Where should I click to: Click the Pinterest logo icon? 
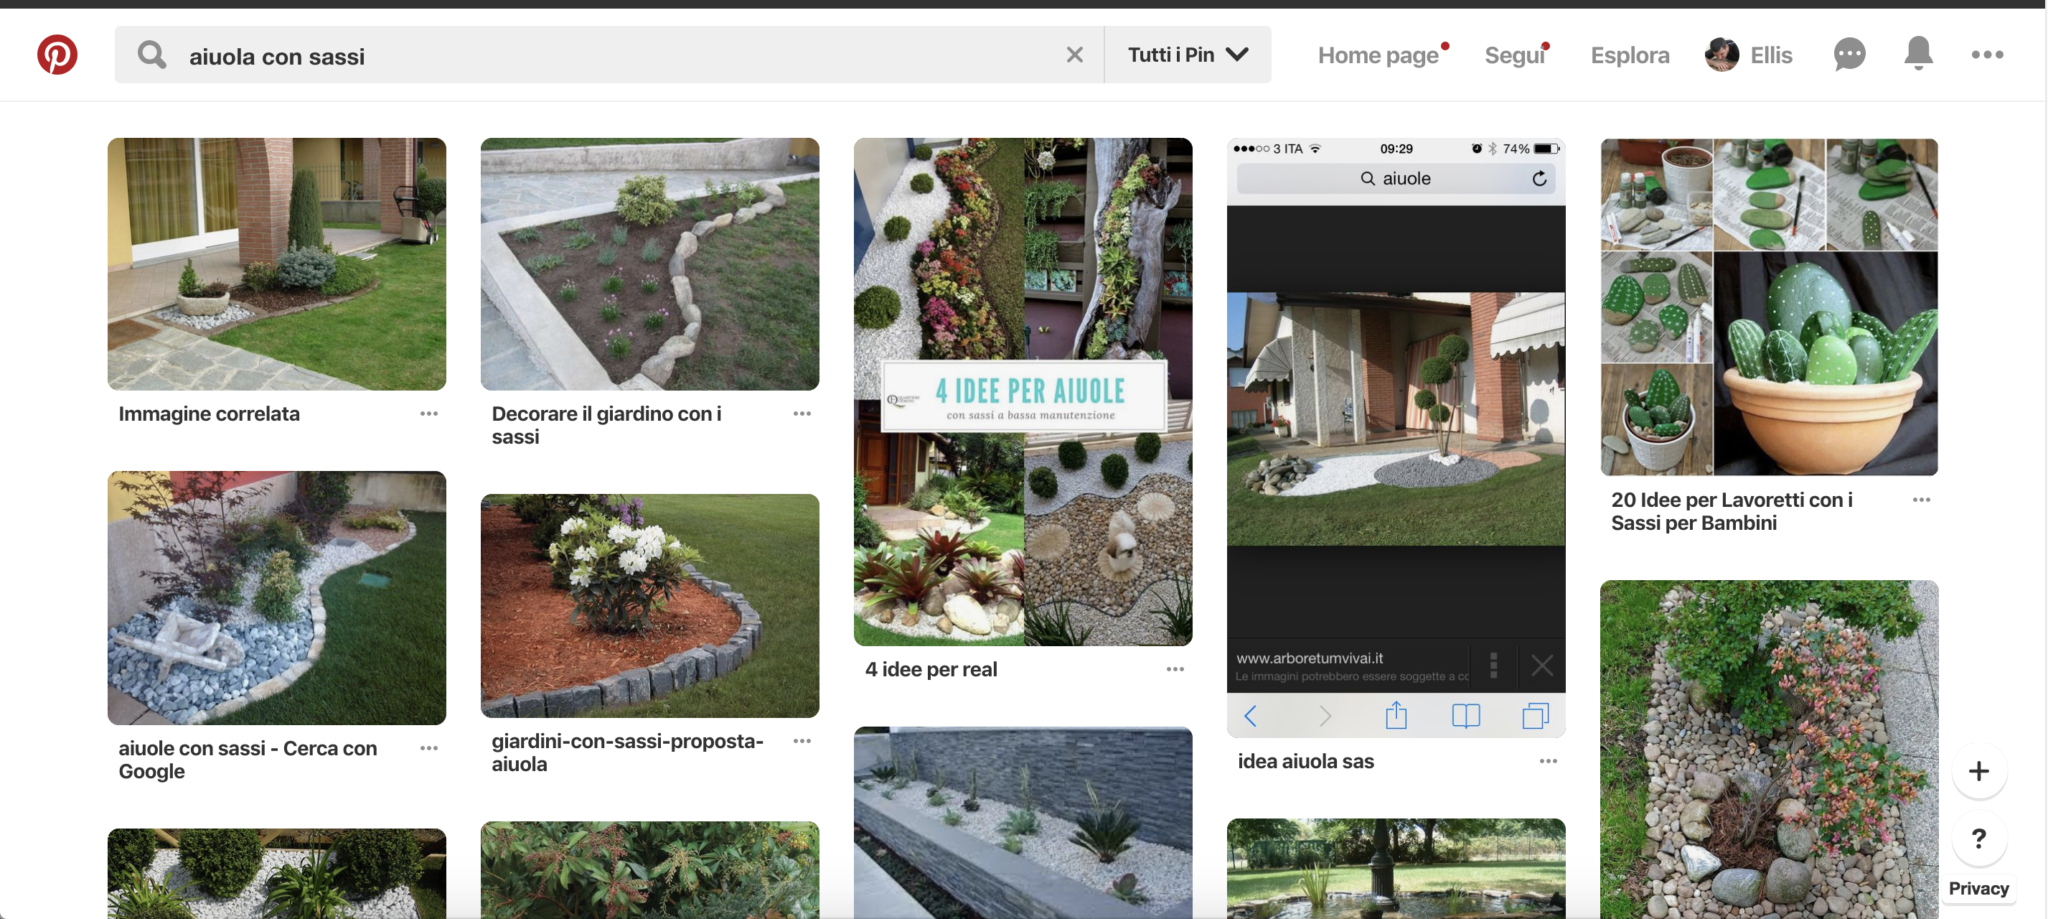click(x=57, y=55)
